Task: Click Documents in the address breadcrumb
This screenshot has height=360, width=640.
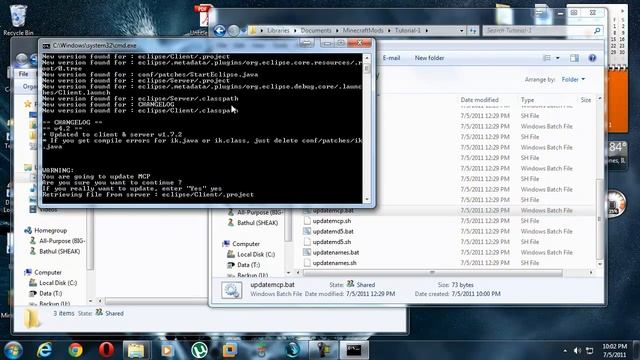Action: coord(316,31)
